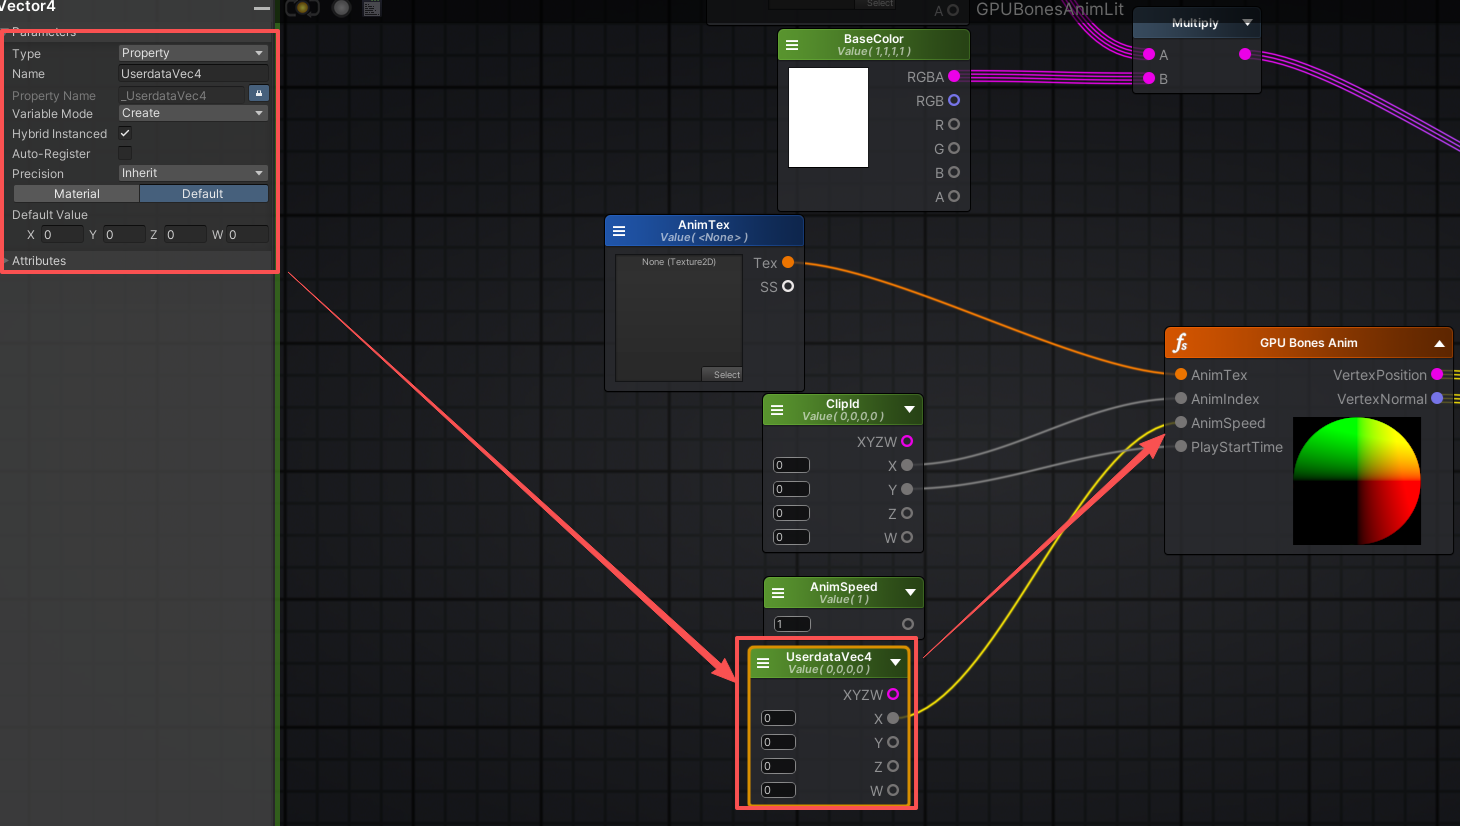Viewport: 1460px width, 826px height.
Task: Open the AnimTex node hamburger menu
Action: tap(619, 231)
